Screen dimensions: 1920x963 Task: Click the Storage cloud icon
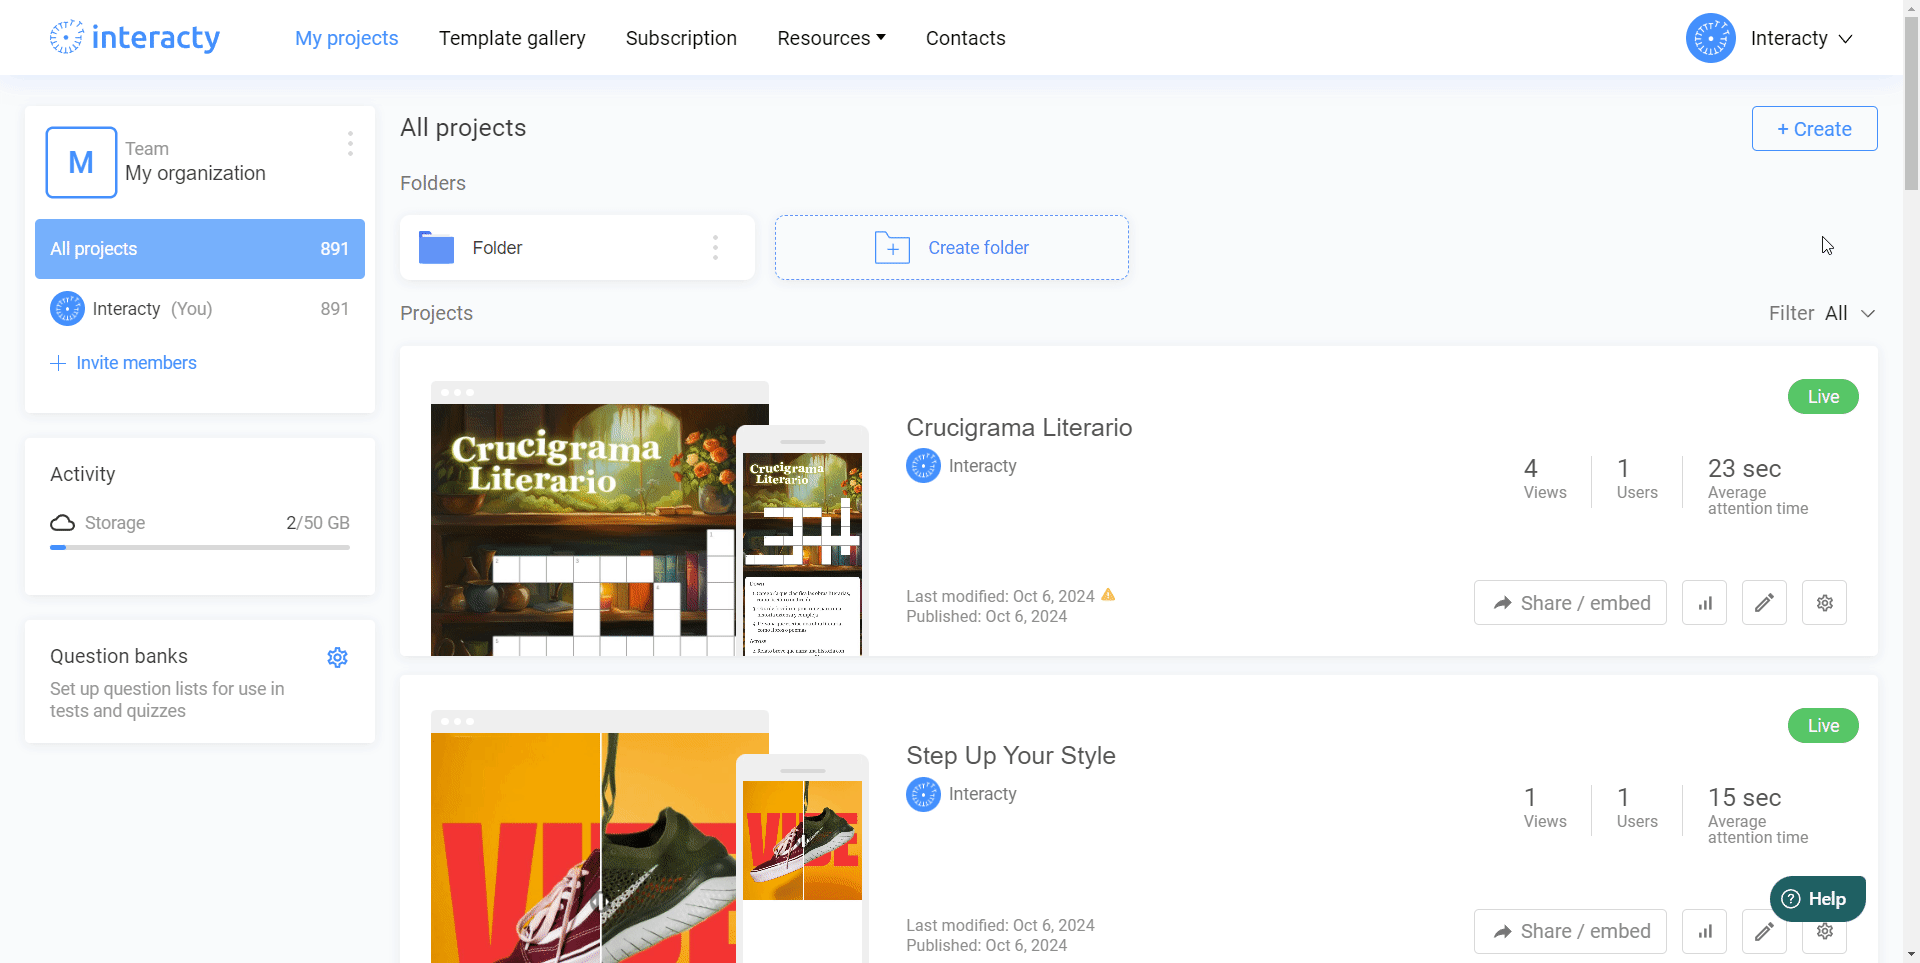pos(62,523)
